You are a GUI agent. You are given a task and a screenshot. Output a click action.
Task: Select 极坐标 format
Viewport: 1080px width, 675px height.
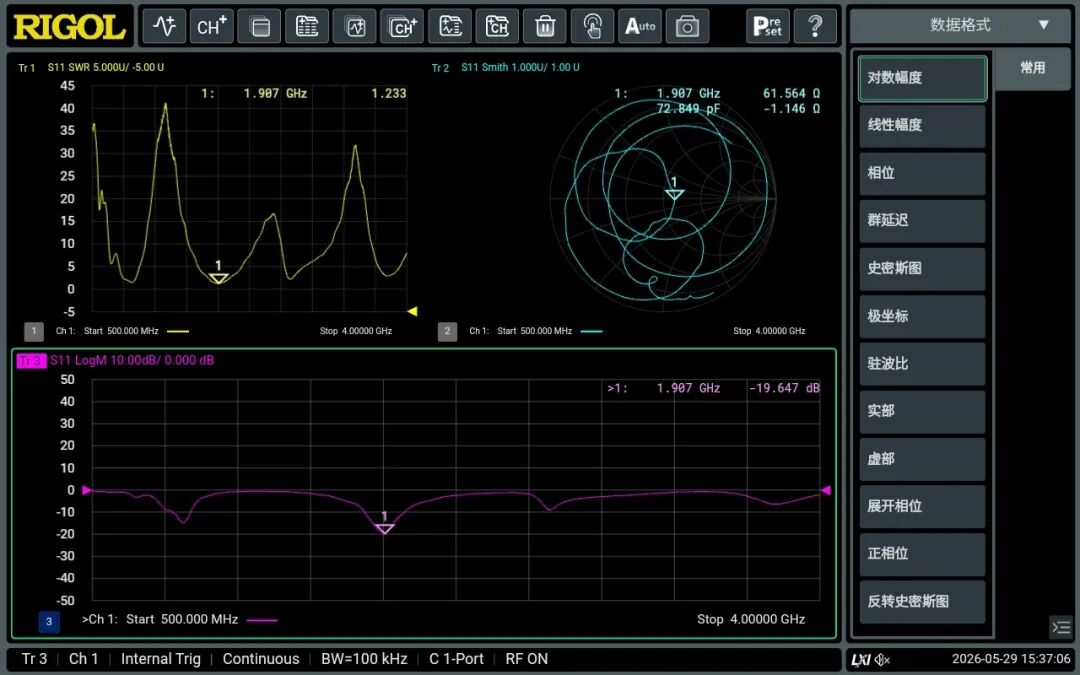(x=922, y=316)
